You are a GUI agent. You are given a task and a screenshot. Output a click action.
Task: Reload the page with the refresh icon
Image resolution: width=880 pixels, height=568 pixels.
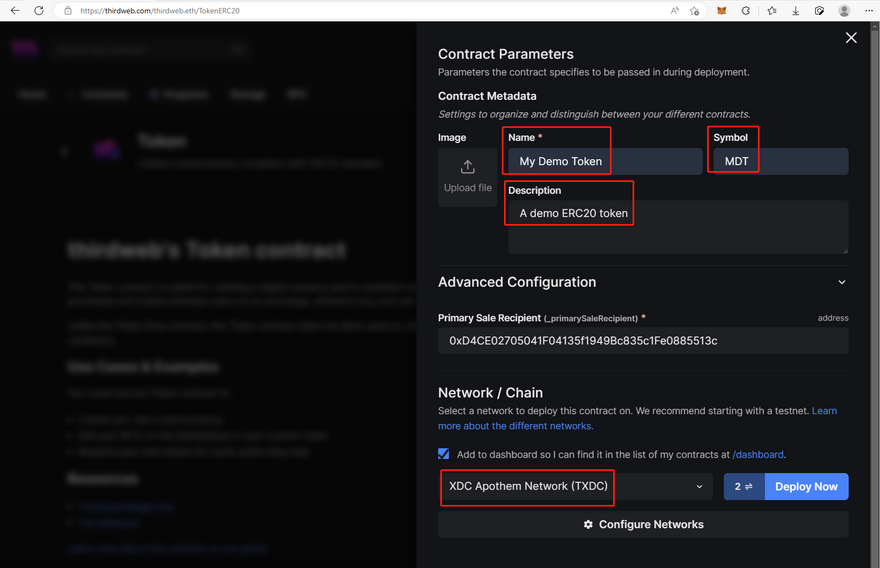click(39, 11)
